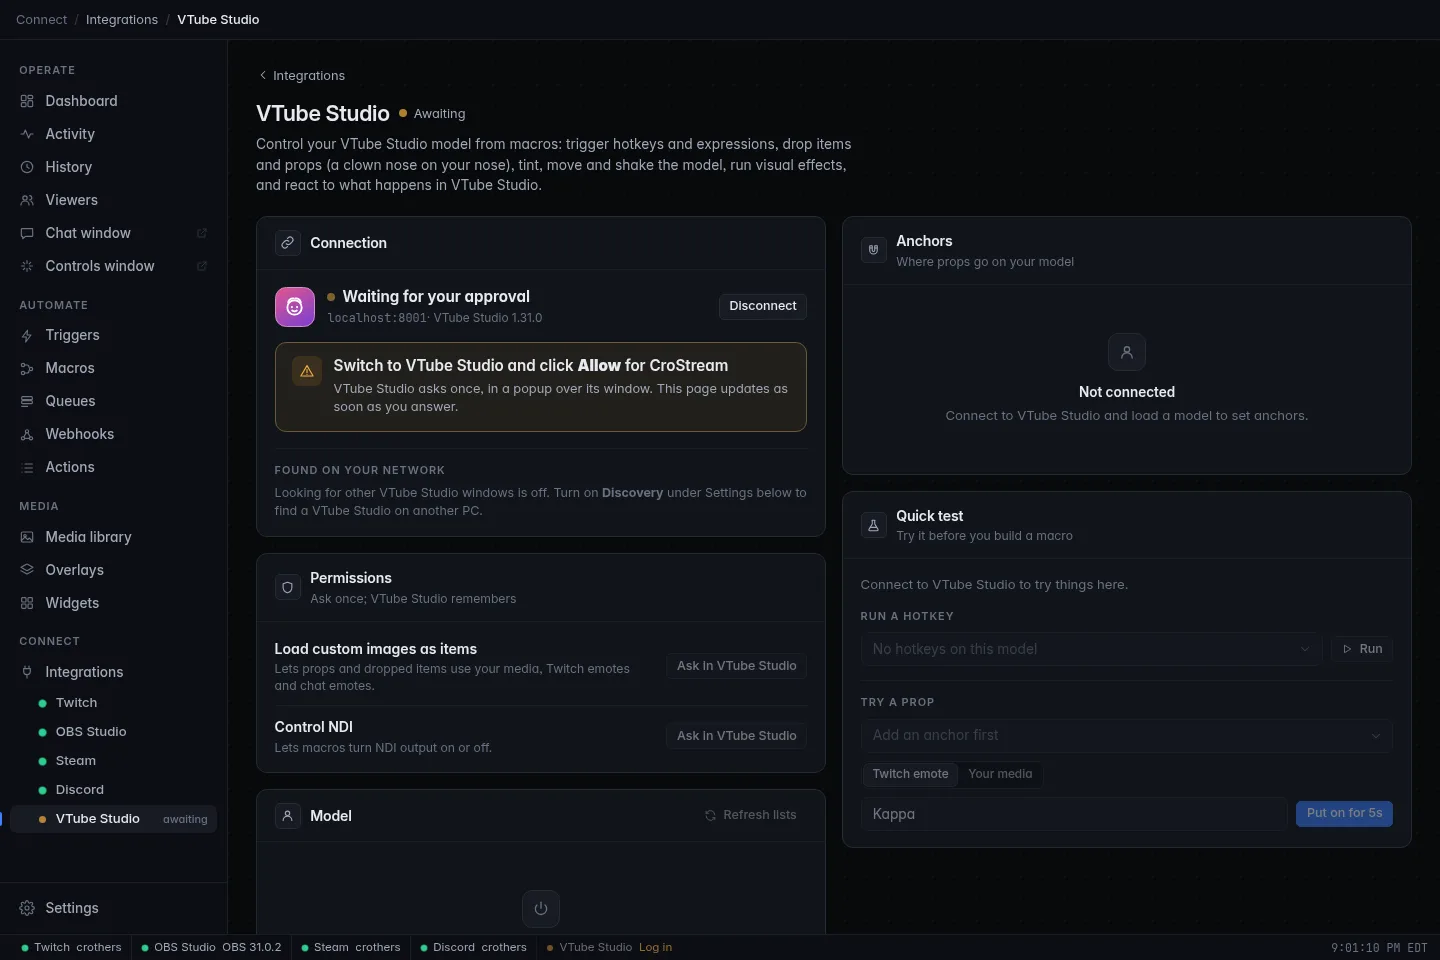Open the Activity pulse icon

click(27, 134)
